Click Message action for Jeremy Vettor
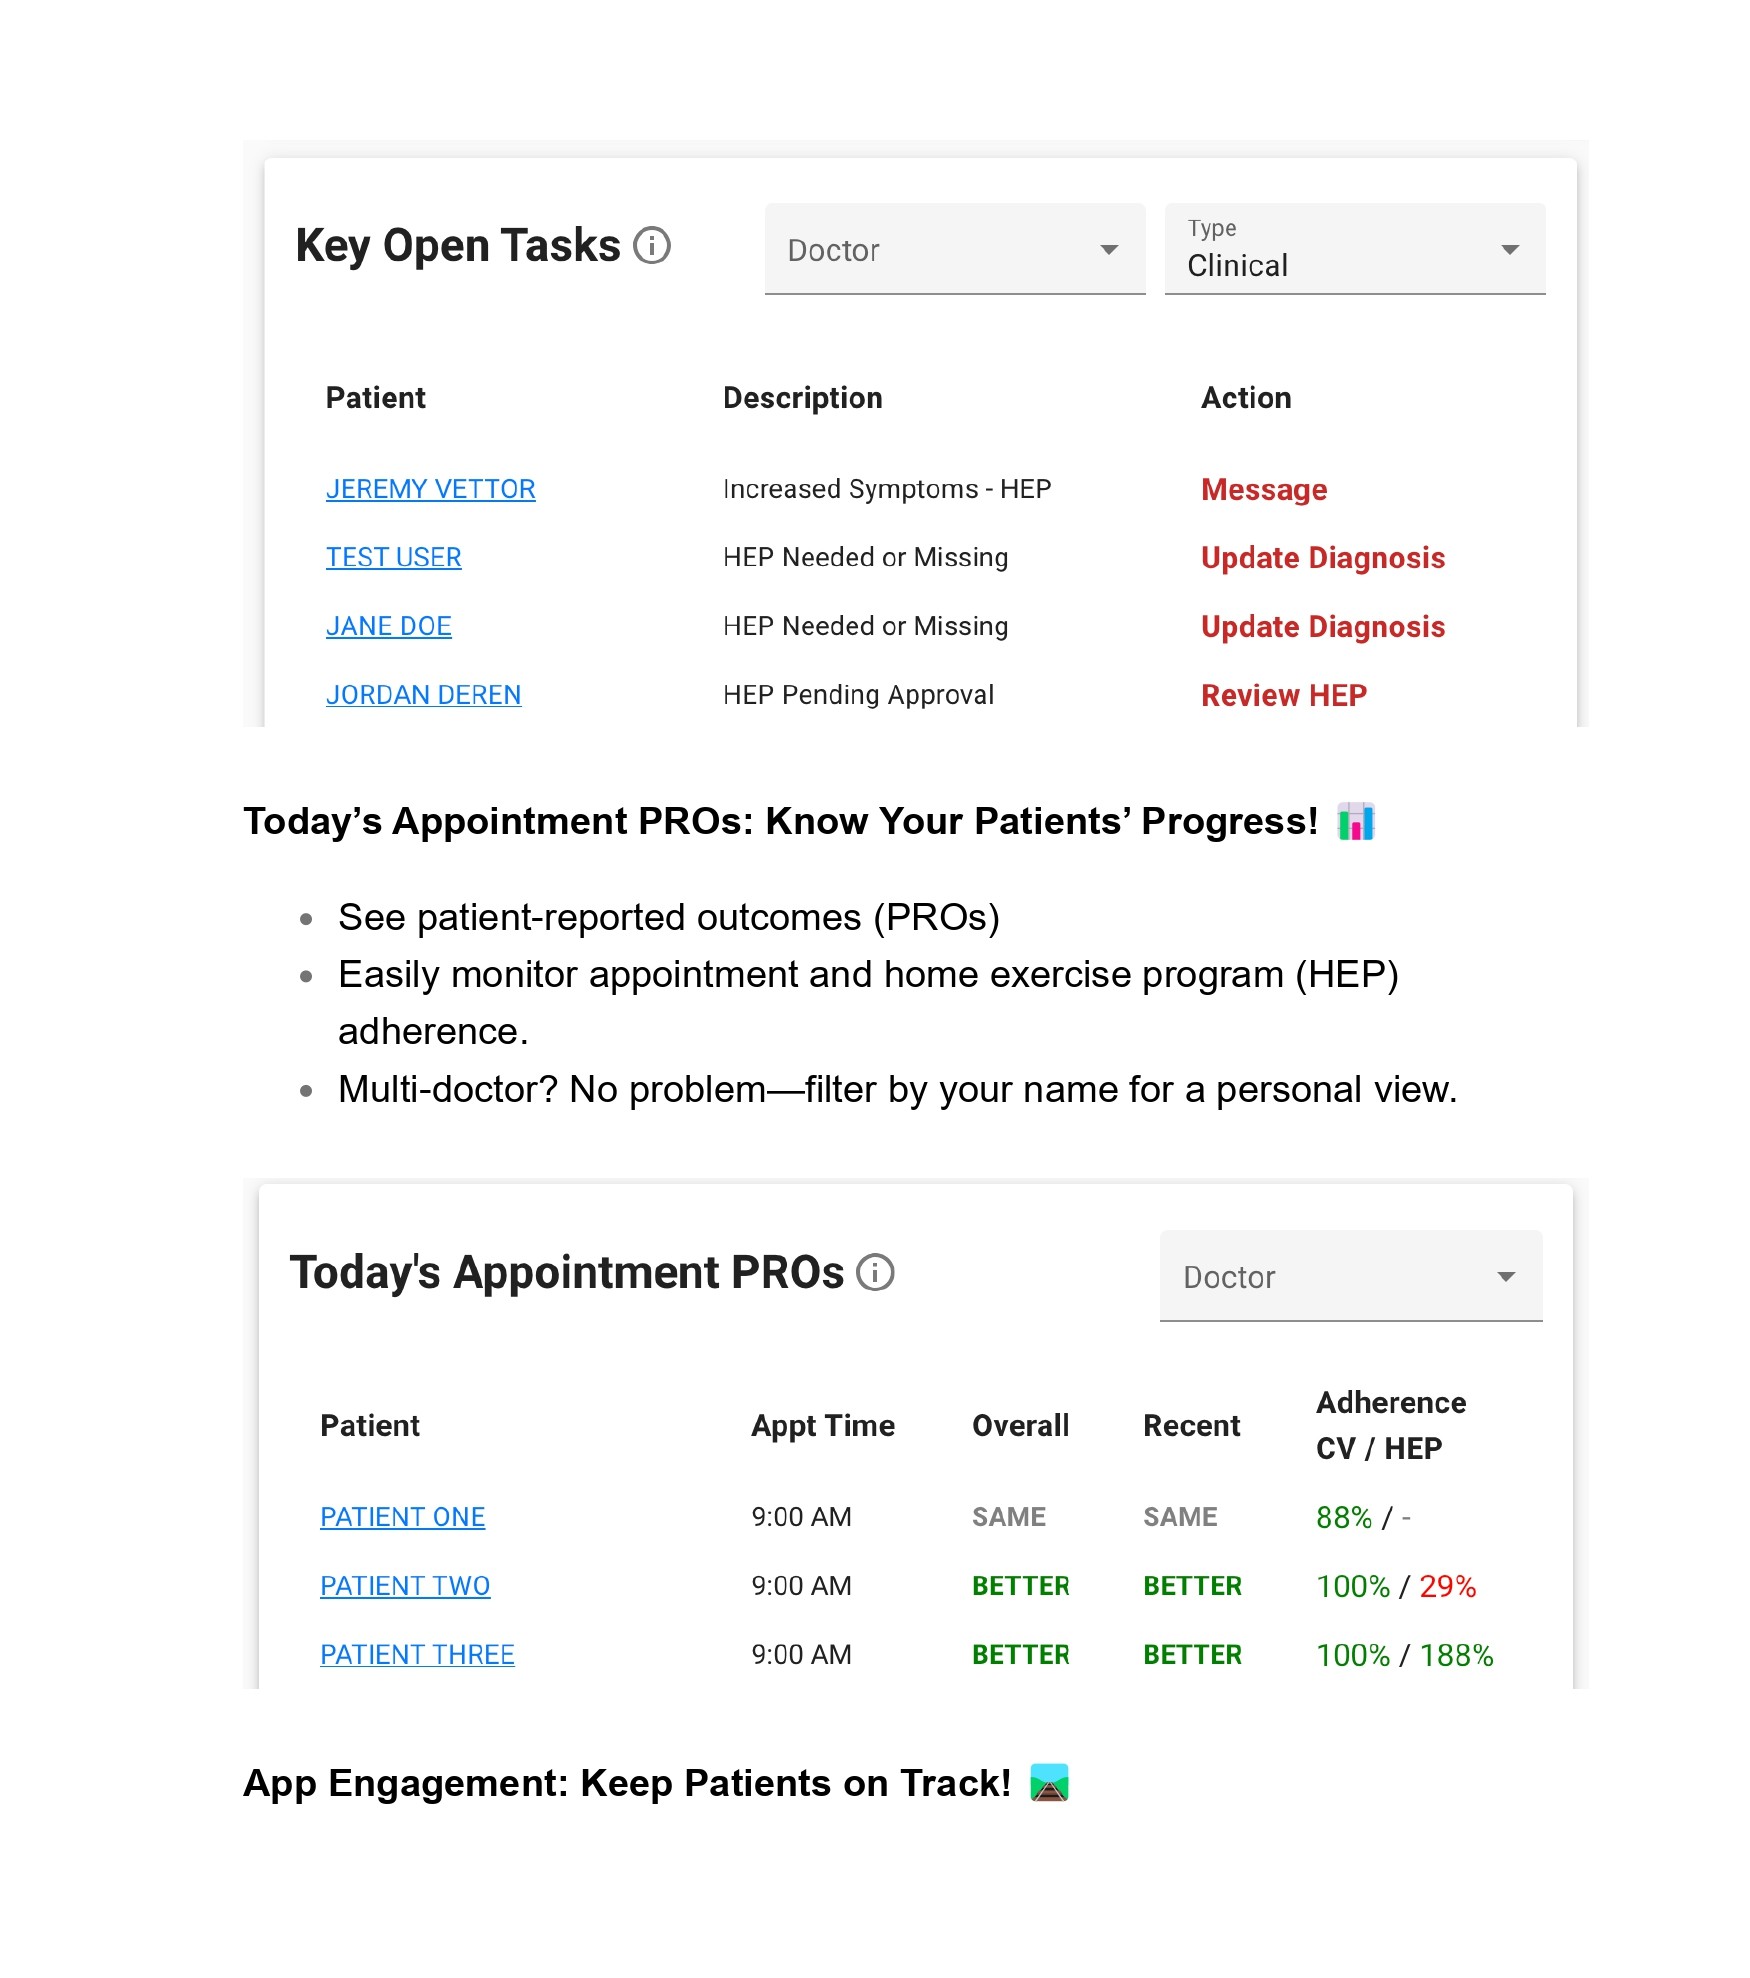 pyautogui.click(x=1264, y=490)
